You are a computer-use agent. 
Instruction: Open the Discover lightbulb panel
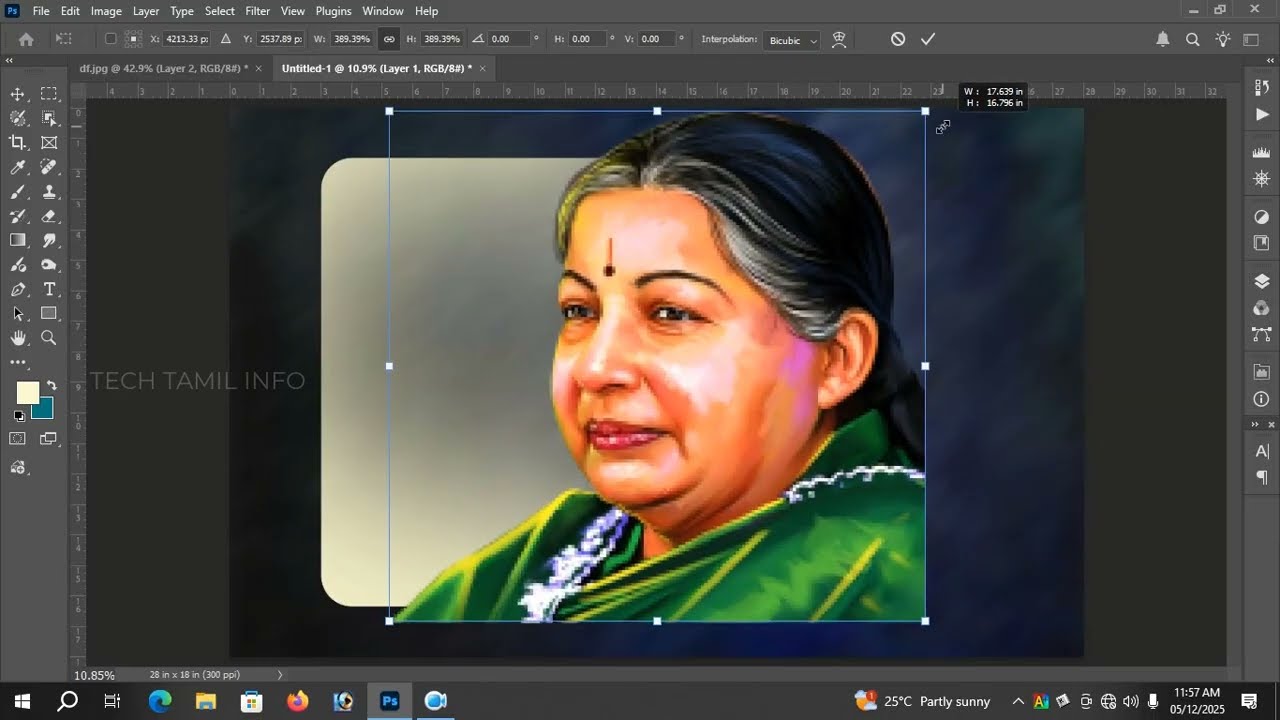click(x=1222, y=39)
